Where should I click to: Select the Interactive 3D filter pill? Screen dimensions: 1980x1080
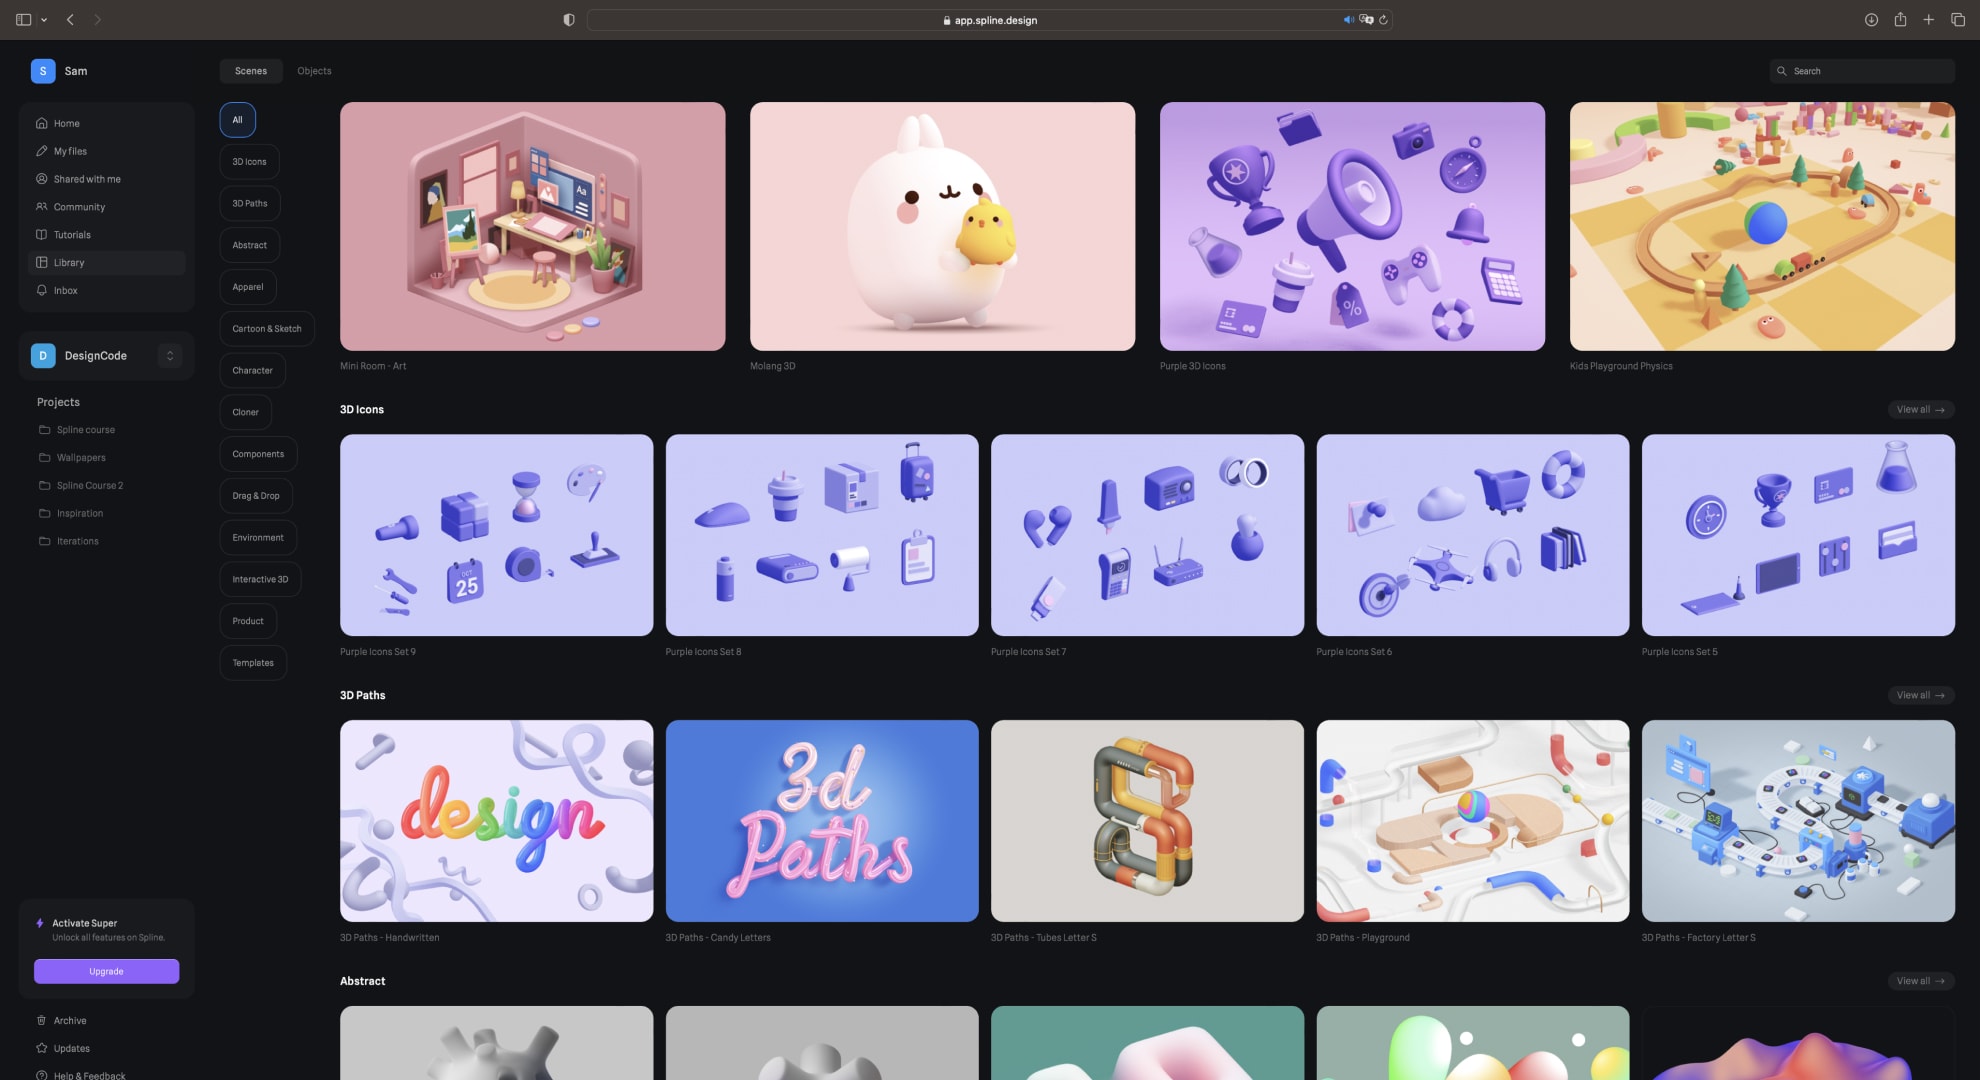point(260,579)
